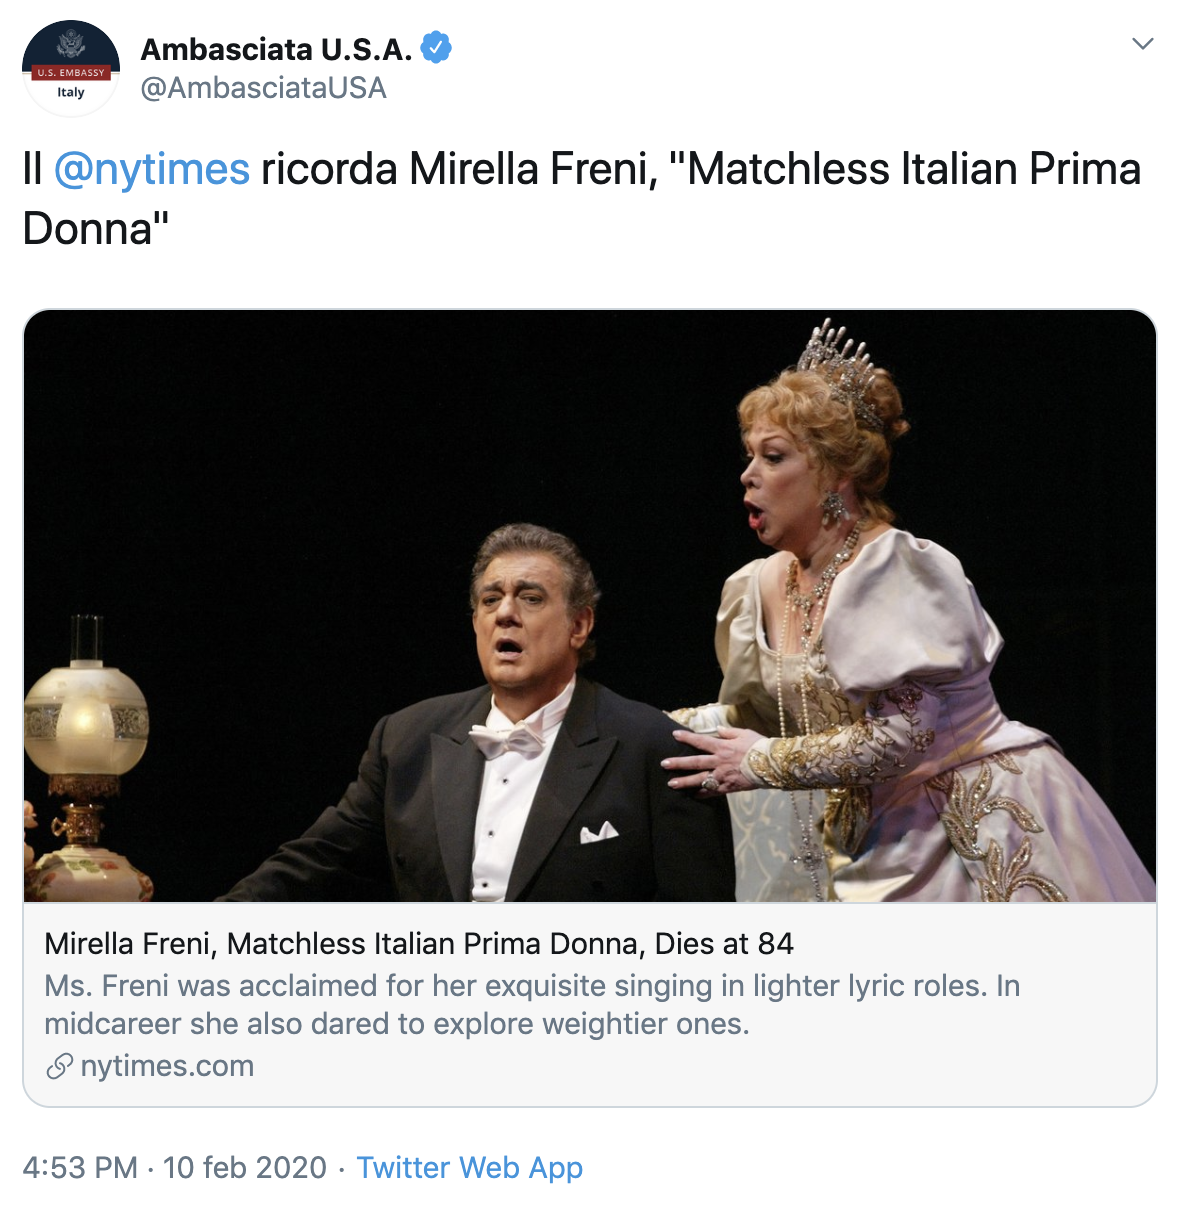Click the word "Donna" ending the tweet
This screenshot has height=1206, width=1188.
pos(90,229)
